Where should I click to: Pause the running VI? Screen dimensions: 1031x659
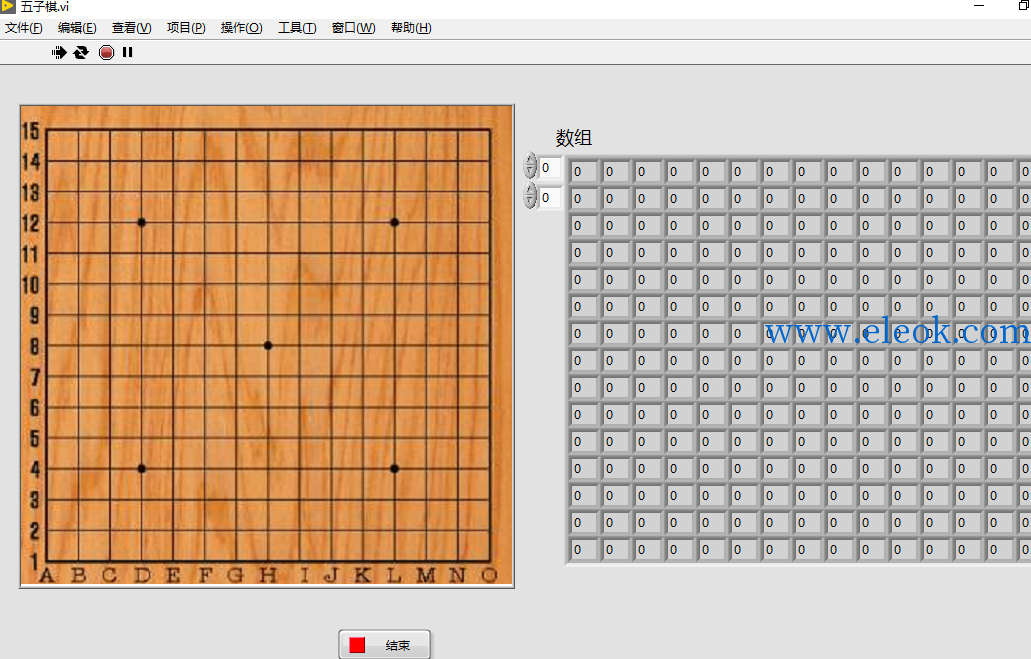128,53
